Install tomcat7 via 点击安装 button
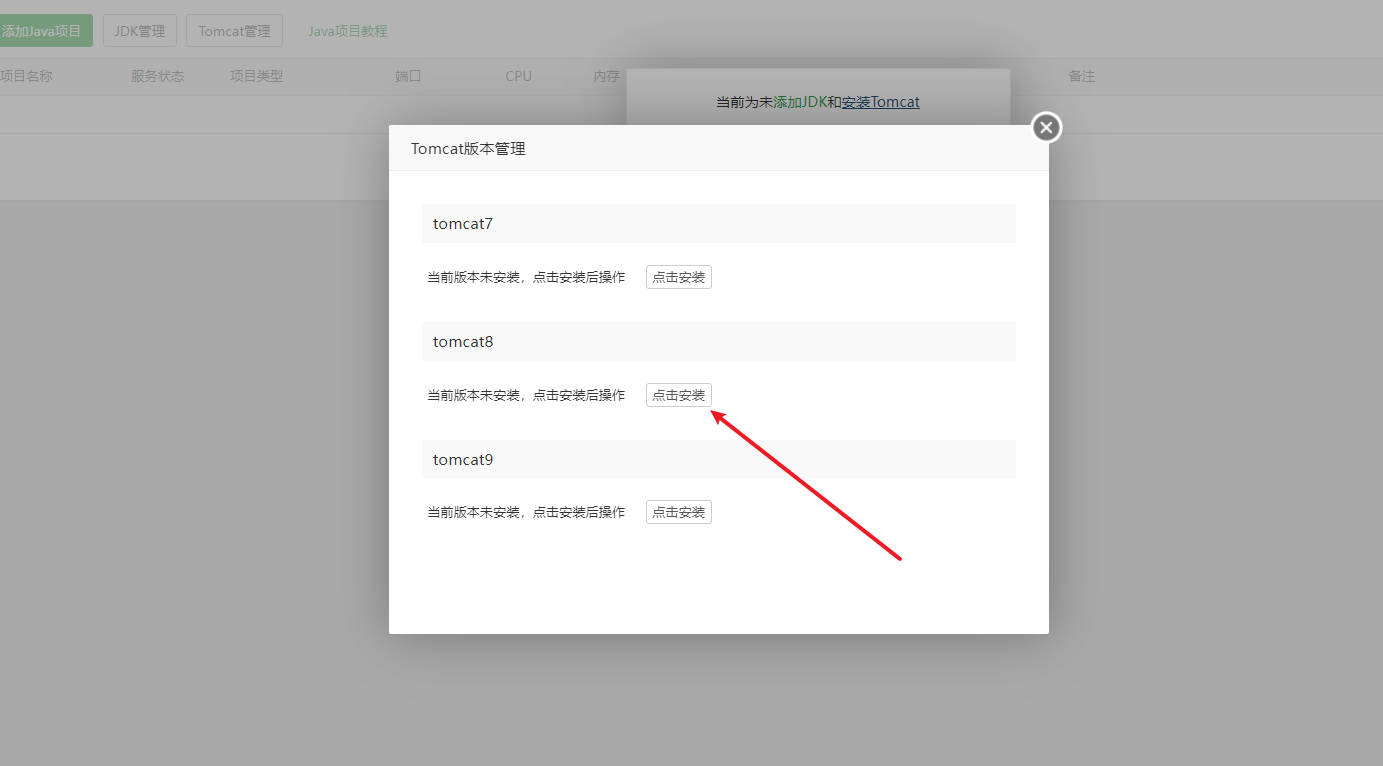Image resolution: width=1383 pixels, height=766 pixels. coord(679,277)
